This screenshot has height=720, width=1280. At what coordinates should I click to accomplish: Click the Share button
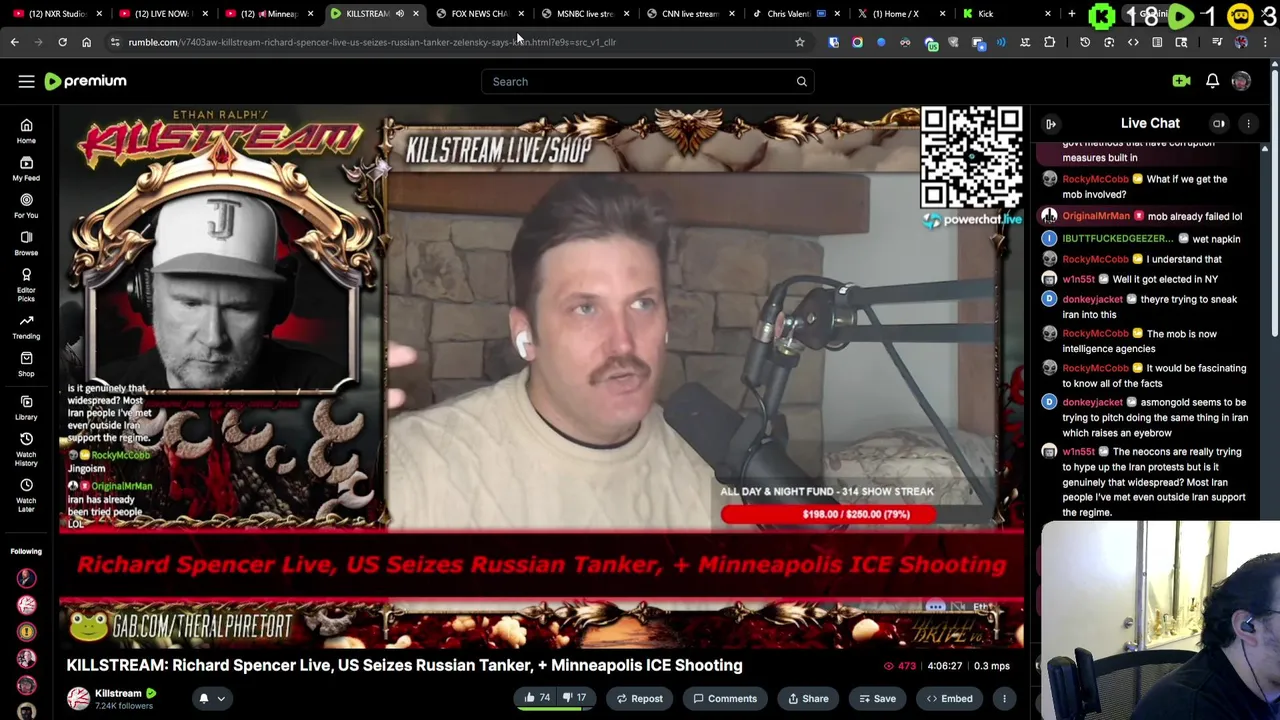point(808,698)
